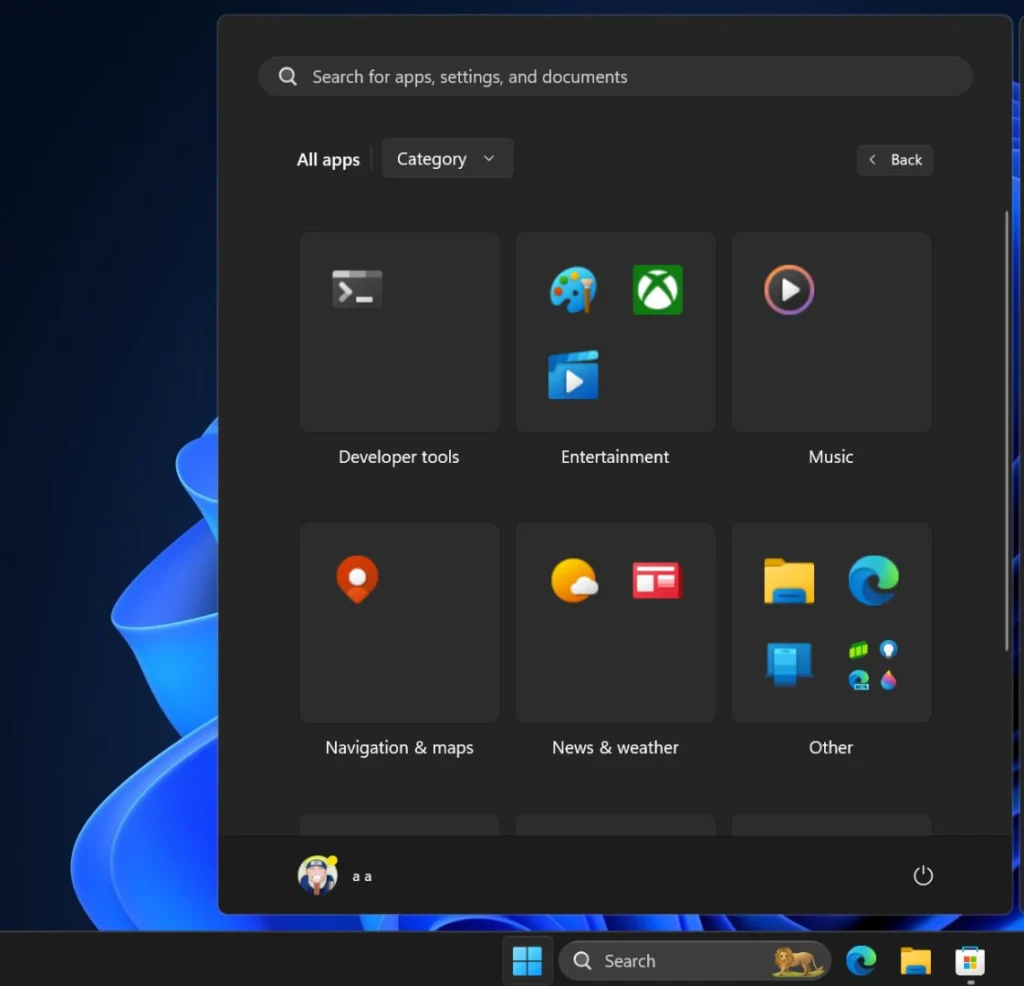Image resolution: width=1024 pixels, height=986 pixels.
Task: Open Movies & TV clapperboard icon
Action: (x=573, y=375)
